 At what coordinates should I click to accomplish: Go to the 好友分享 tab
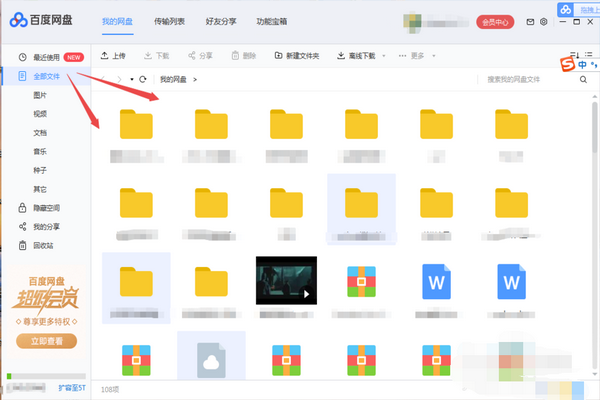point(221,21)
